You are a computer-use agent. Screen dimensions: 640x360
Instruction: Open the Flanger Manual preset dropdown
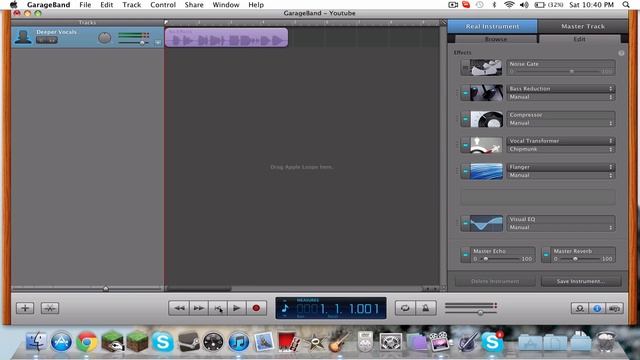pos(561,176)
